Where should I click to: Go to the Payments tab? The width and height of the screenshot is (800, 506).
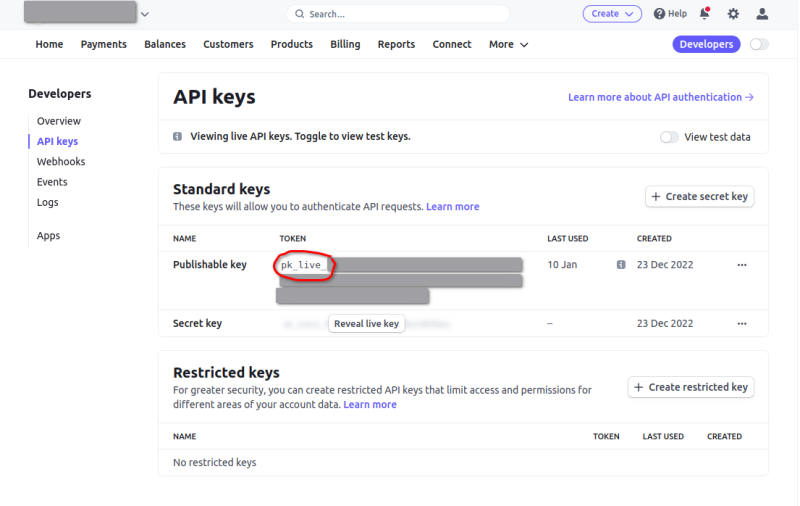pos(103,44)
